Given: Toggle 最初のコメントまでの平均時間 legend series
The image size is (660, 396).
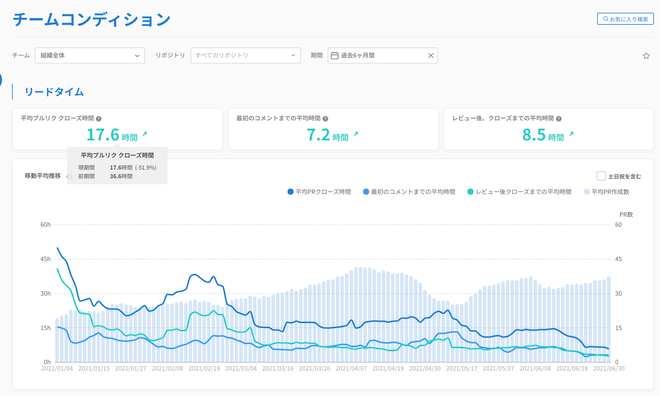Looking at the screenshot, I should pyautogui.click(x=409, y=192).
